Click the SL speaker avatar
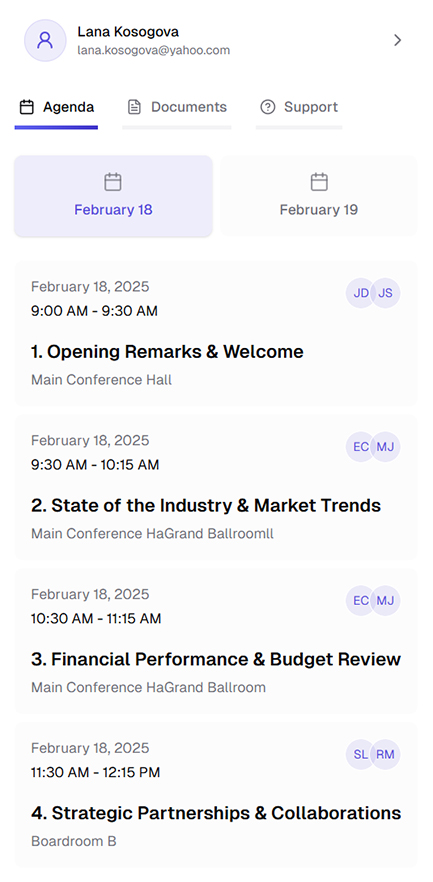Viewport: 433px width, 882px height. [x=360, y=754]
